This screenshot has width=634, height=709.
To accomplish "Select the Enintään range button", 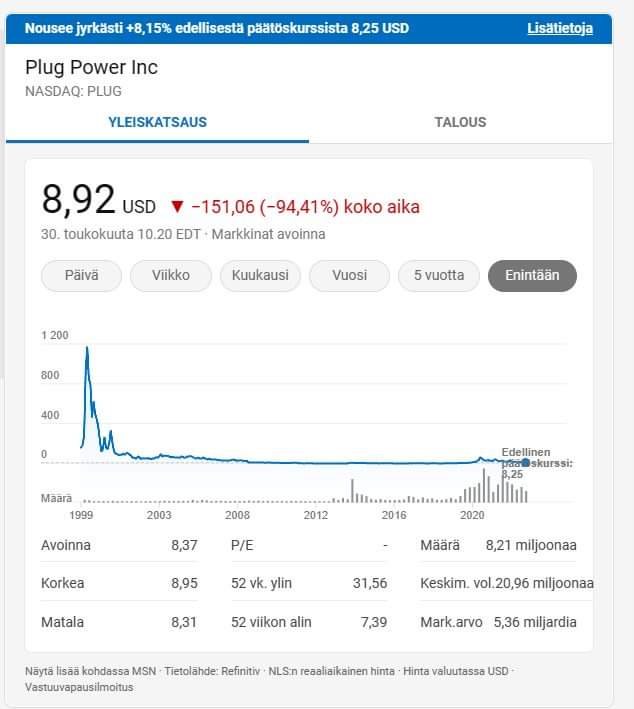I will click(x=532, y=275).
